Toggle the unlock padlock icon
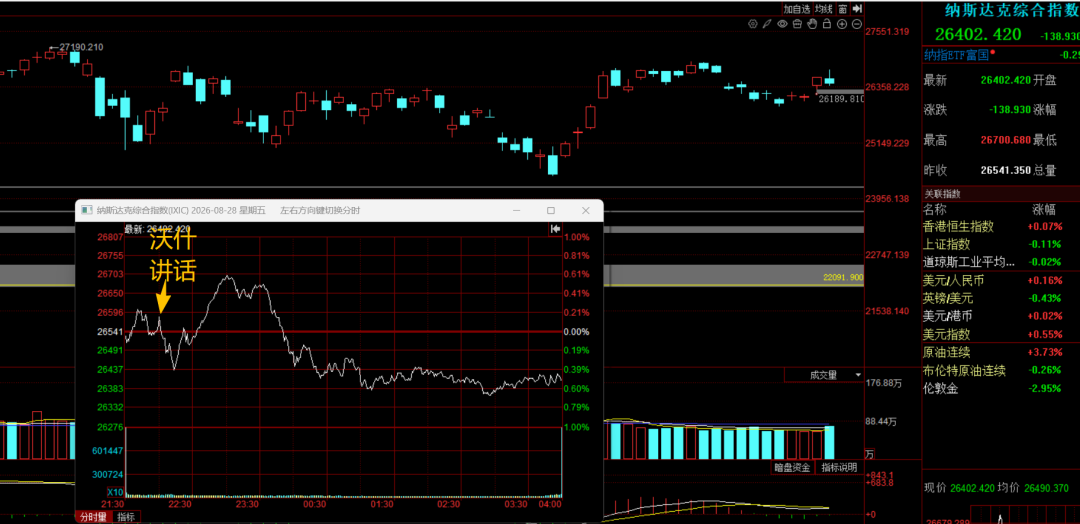1080x524 pixels. point(827,23)
